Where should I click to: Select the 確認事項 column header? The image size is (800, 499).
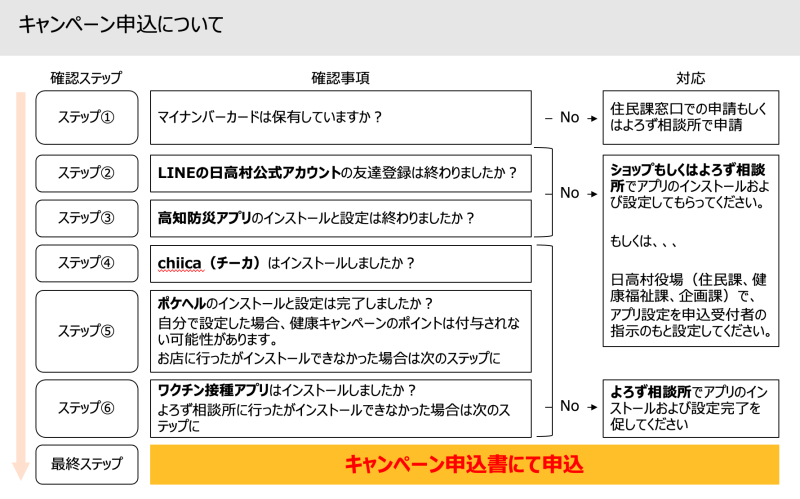coord(339,77)
